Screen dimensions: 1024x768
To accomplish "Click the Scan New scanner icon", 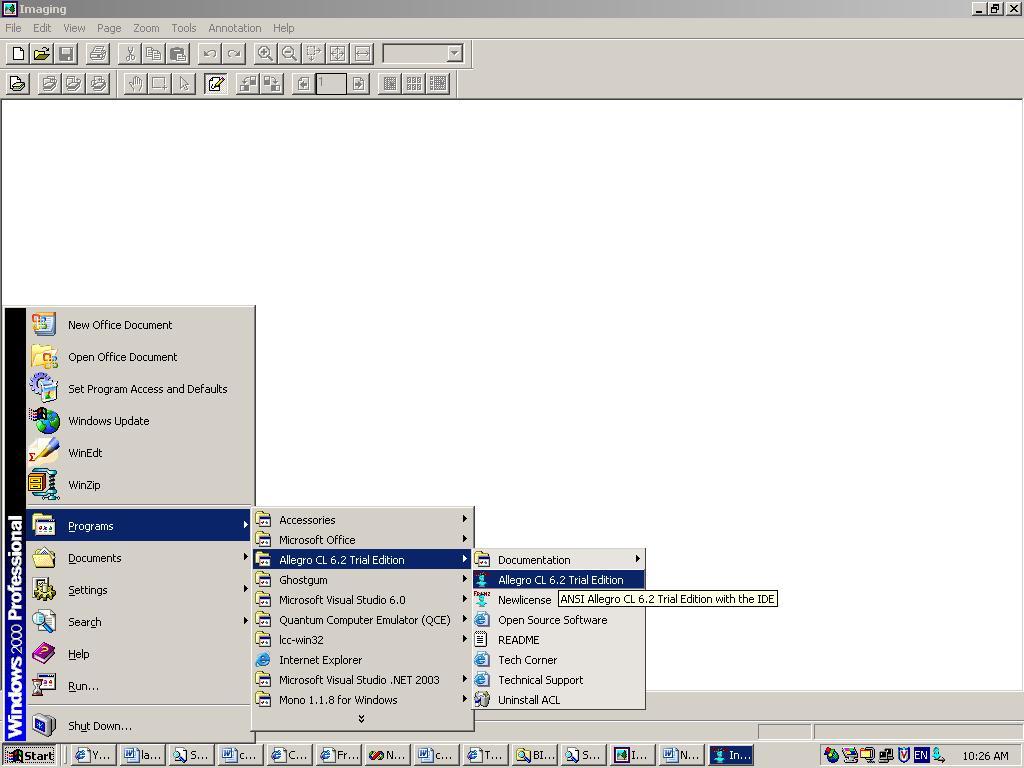I will pyautogui.click(x=18, y=84).
